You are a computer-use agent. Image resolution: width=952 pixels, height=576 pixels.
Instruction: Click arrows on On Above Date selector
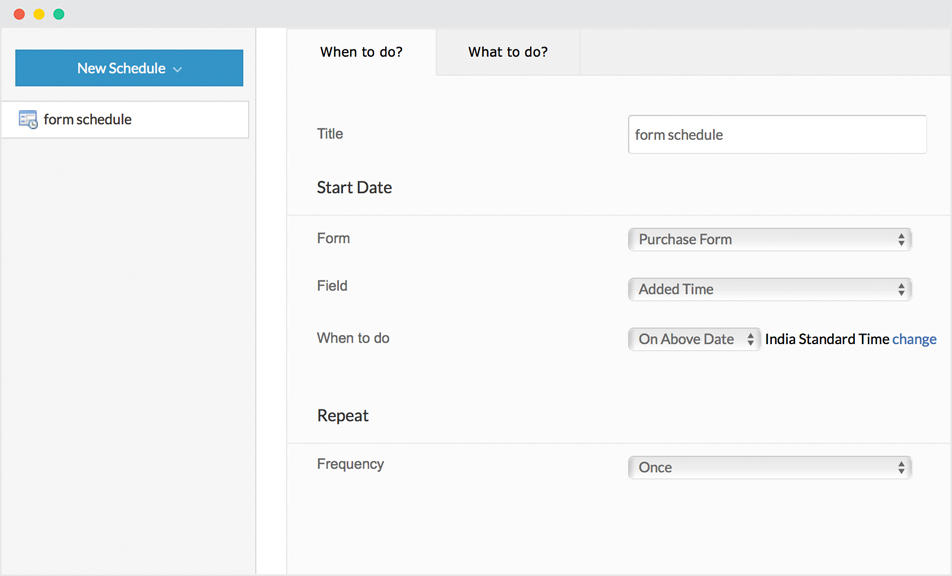click(750, 340)
